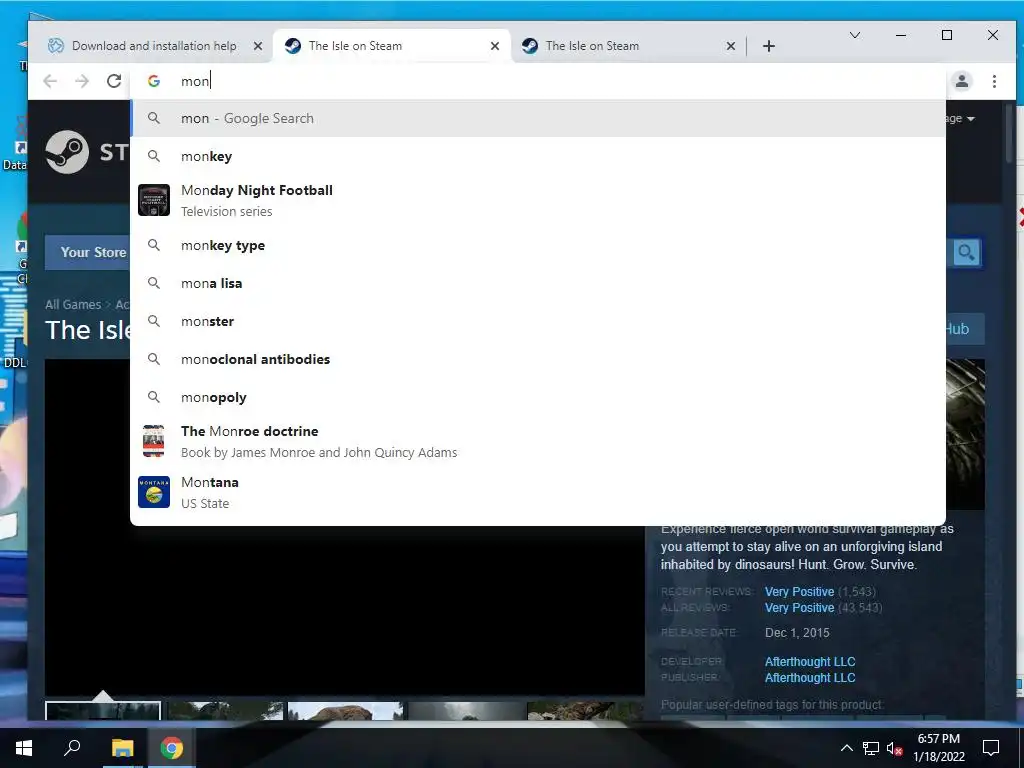This screenshot has width=1024, height=768.
Task: Click the Community Hub button
Action: coord(965,329)
